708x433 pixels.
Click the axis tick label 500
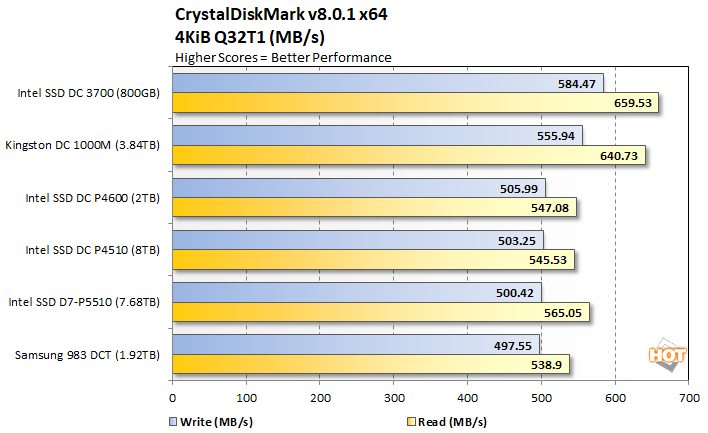pyautogui.click(x=541, y=398)
